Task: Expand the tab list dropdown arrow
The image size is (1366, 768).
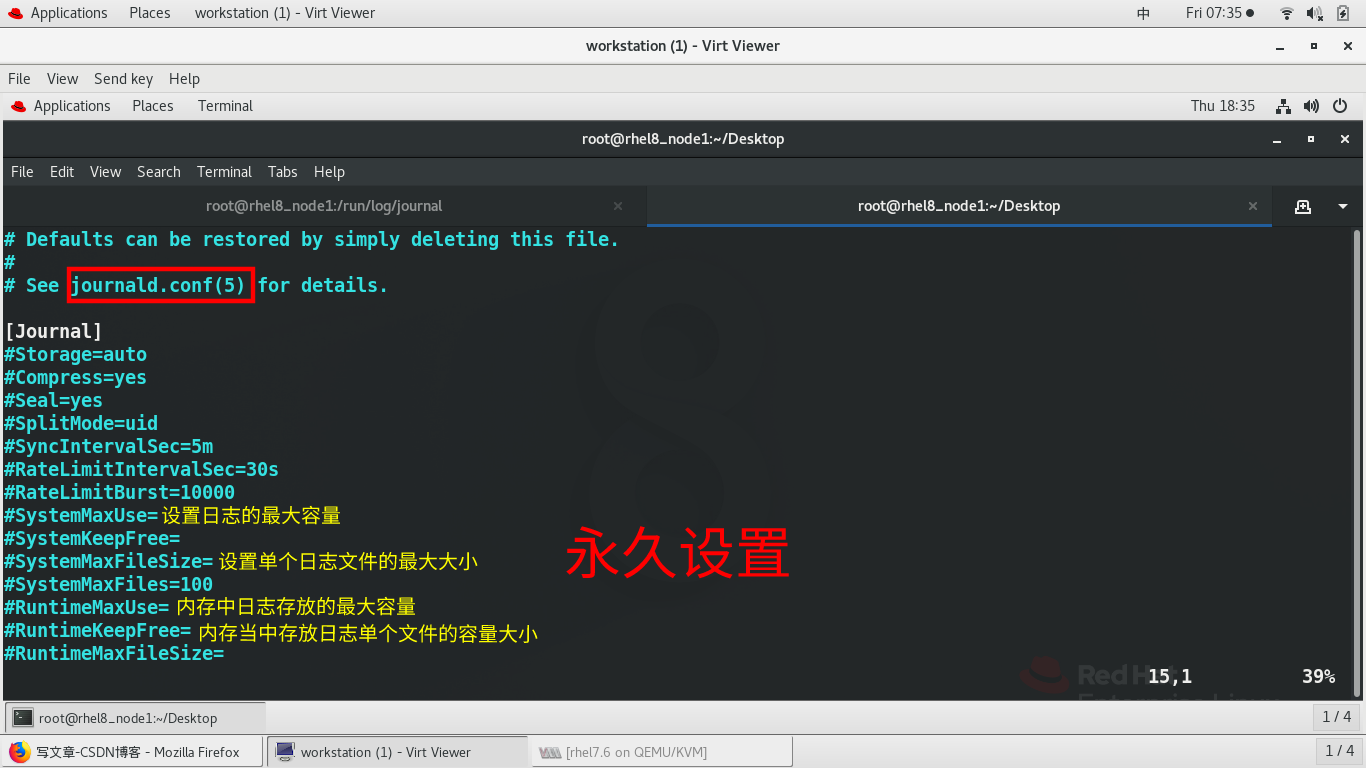Action: click(1342, 206)
